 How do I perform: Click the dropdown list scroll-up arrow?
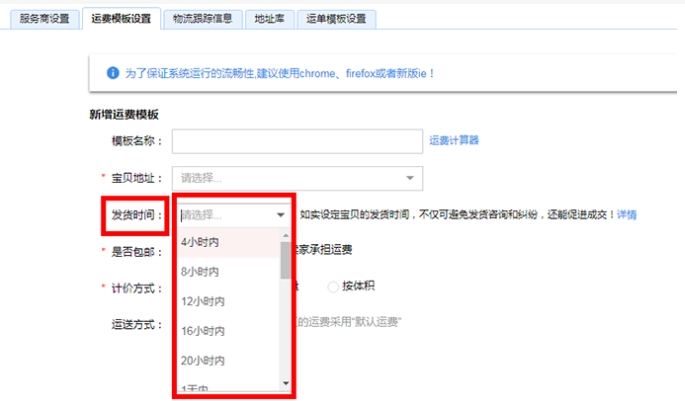click(x=286, y=236)
